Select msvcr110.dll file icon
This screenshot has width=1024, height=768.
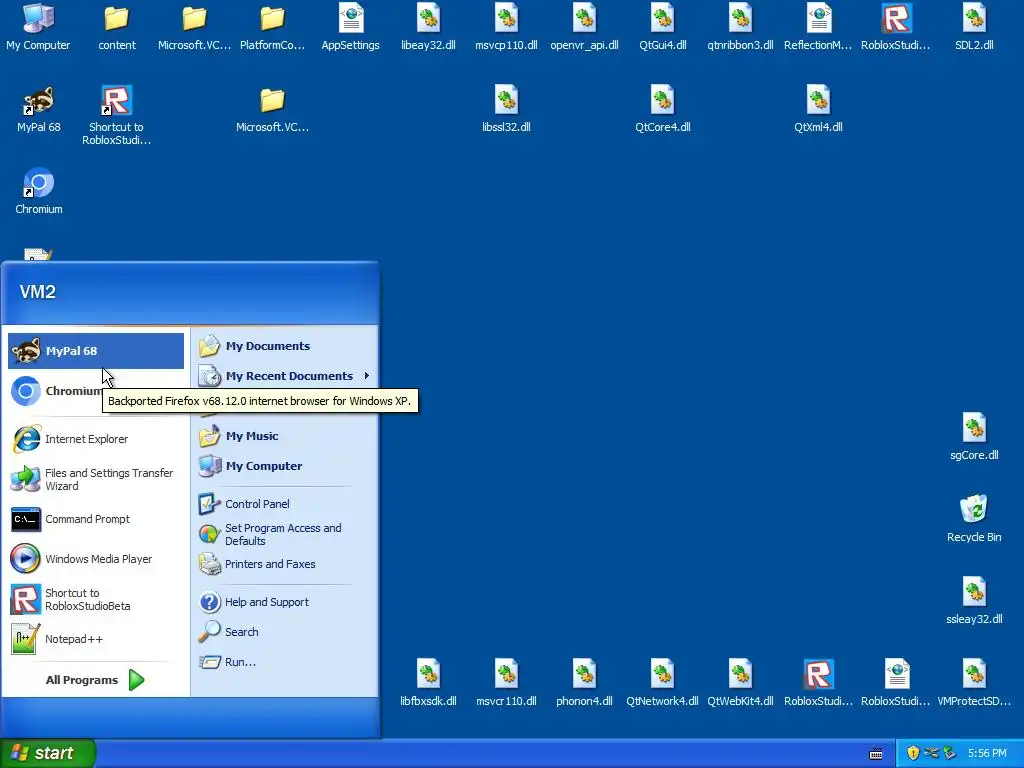(506, 682)
